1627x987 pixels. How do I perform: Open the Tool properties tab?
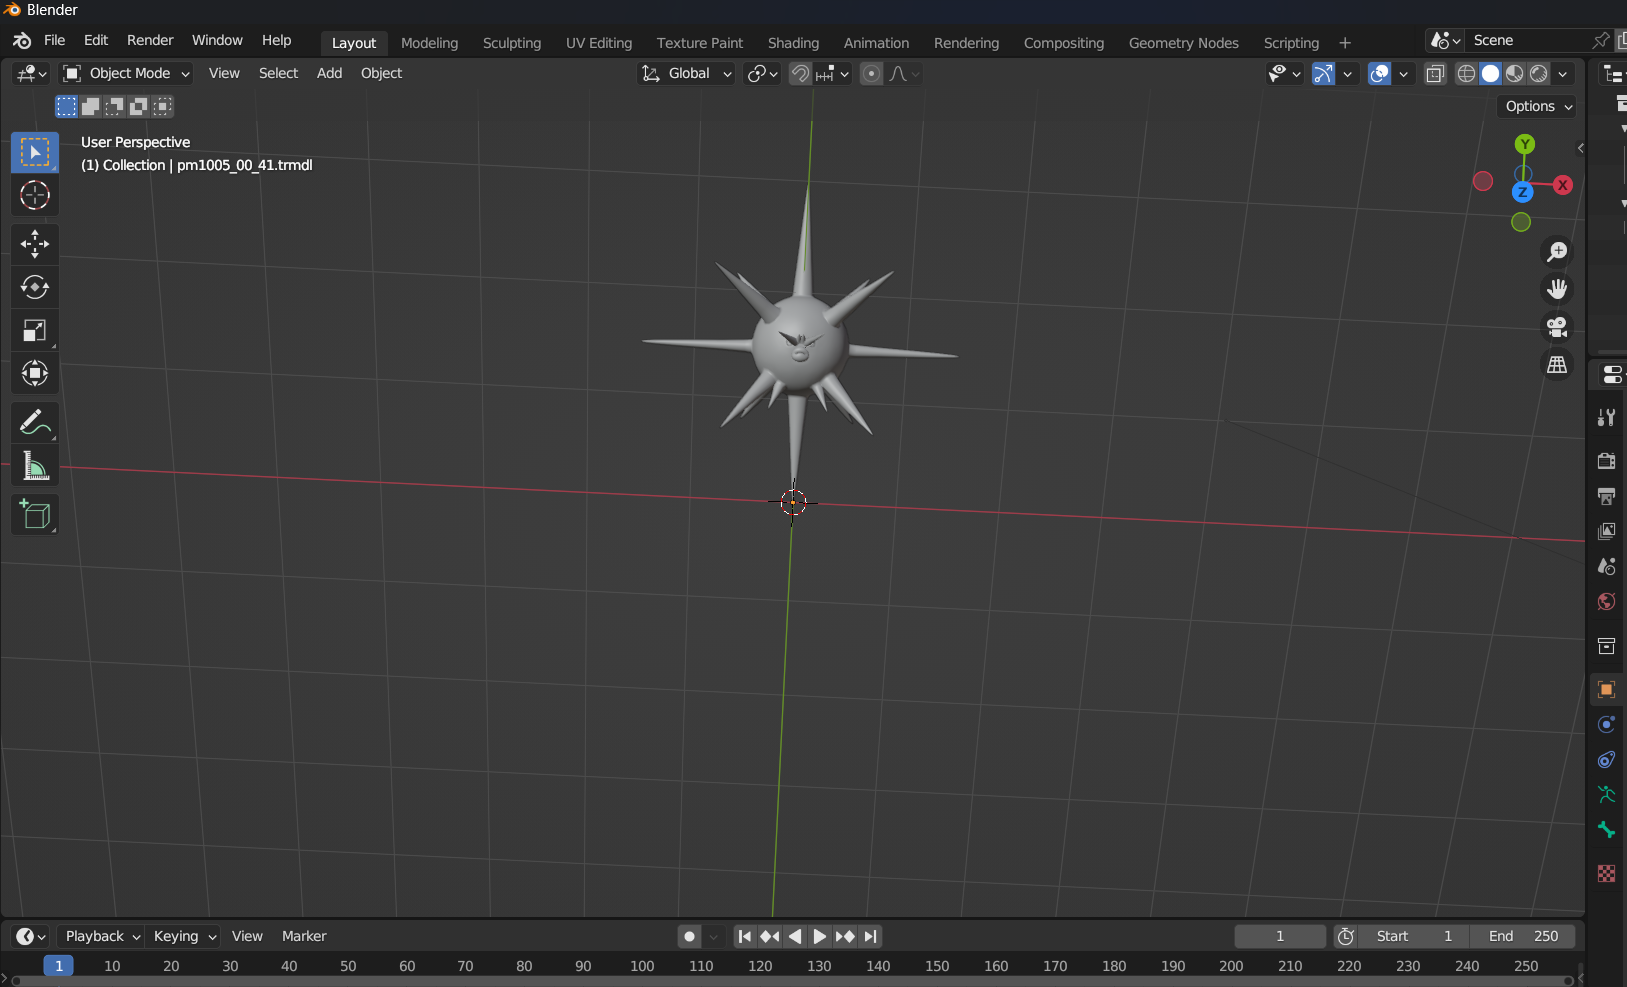coord(1607,418)
